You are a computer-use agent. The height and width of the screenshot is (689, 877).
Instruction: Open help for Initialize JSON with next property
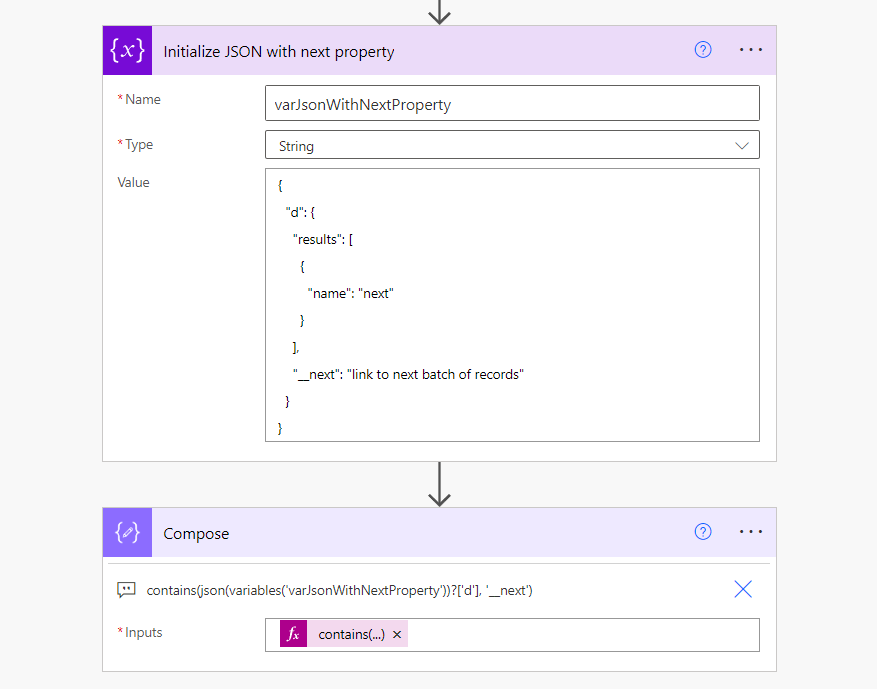pyautogui.click(x=702, y=49)
